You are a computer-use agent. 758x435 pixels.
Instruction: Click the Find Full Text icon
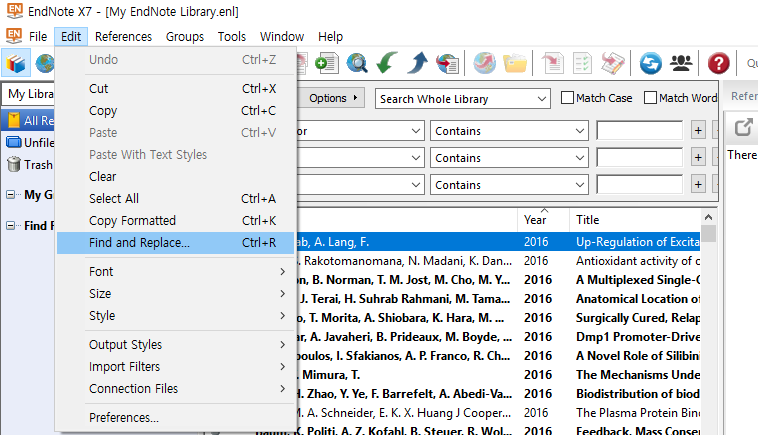(448, 63)
